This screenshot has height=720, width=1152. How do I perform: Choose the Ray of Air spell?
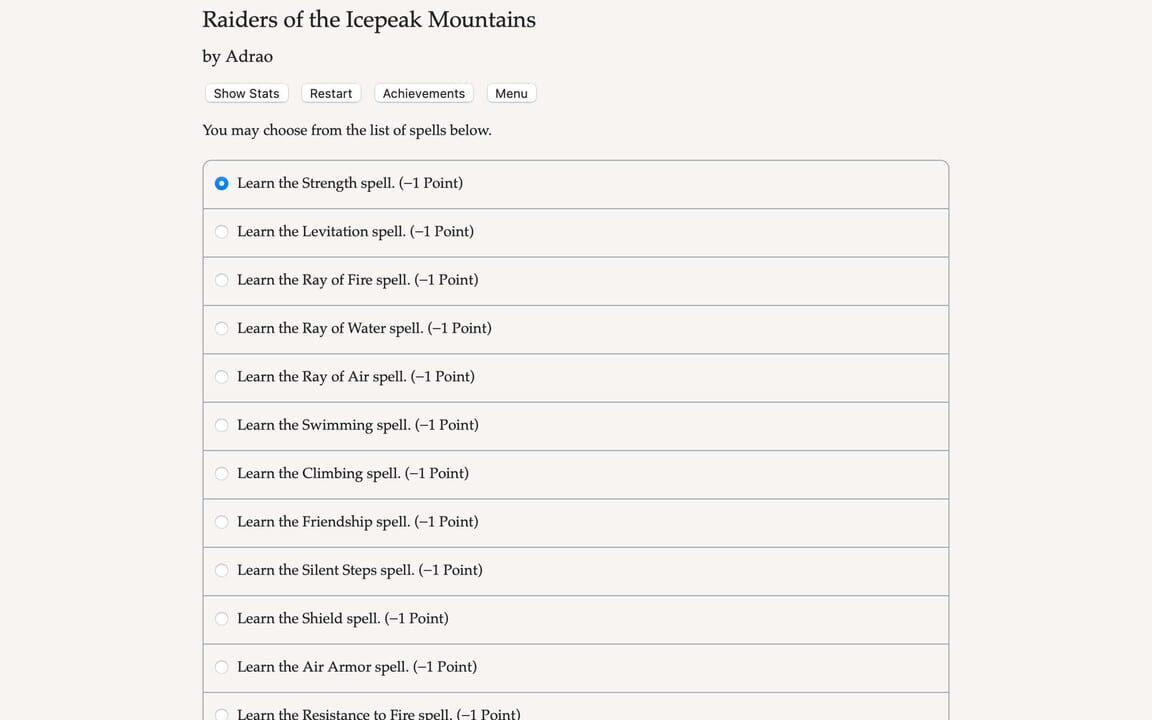pos(221,377)
